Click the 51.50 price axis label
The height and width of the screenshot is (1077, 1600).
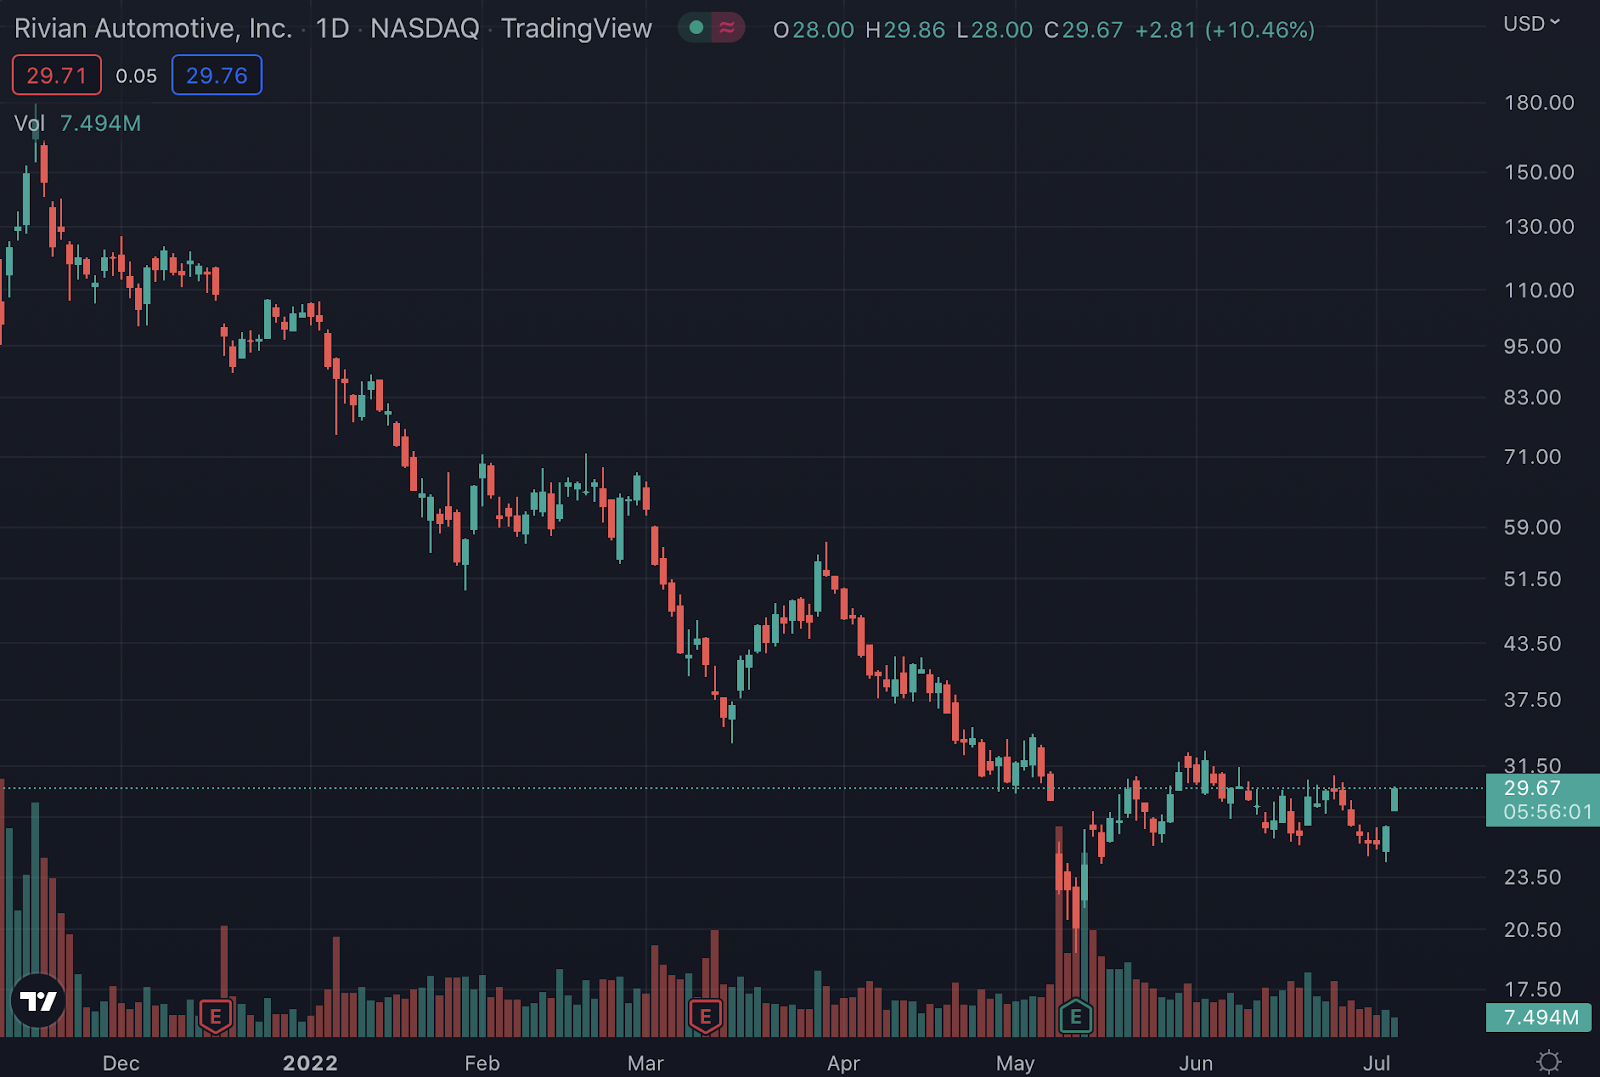click(1532, 580)
